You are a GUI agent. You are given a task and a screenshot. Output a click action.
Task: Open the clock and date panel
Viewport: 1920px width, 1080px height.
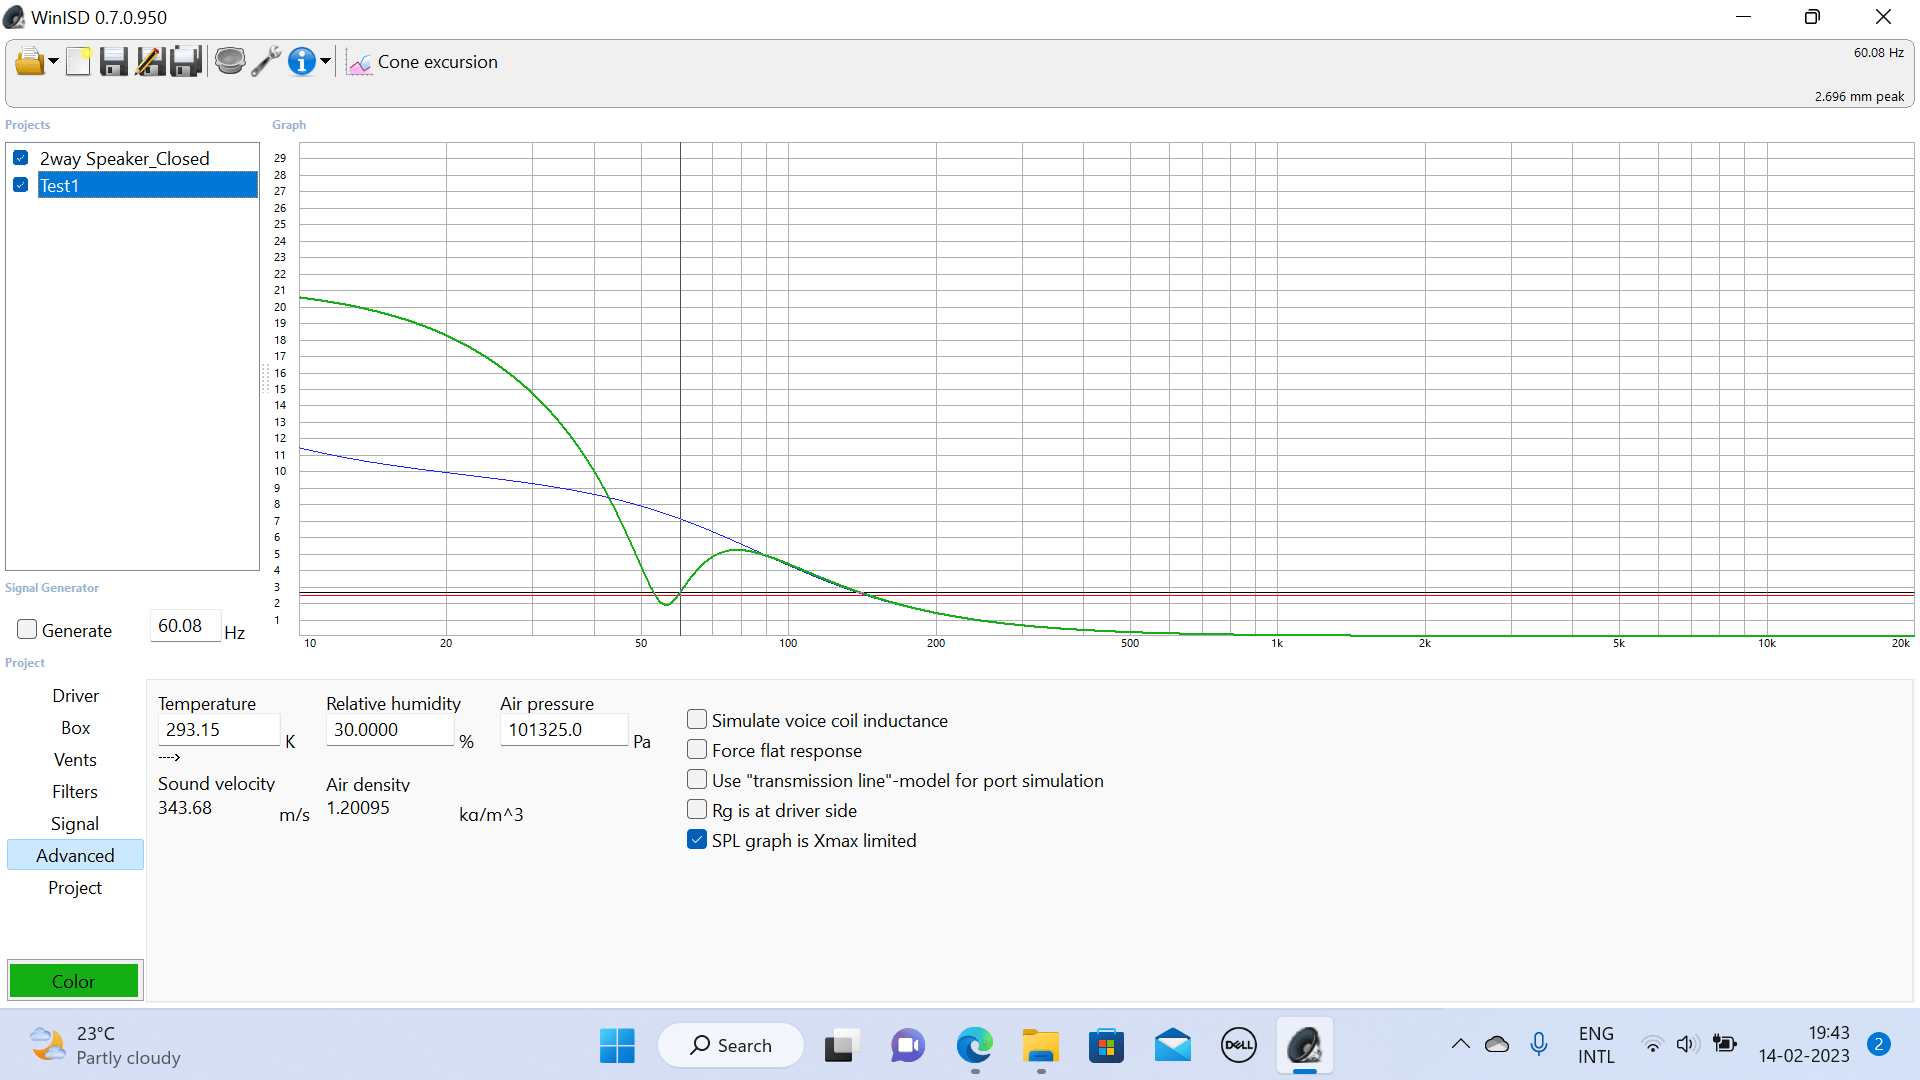(1804, 1045)
